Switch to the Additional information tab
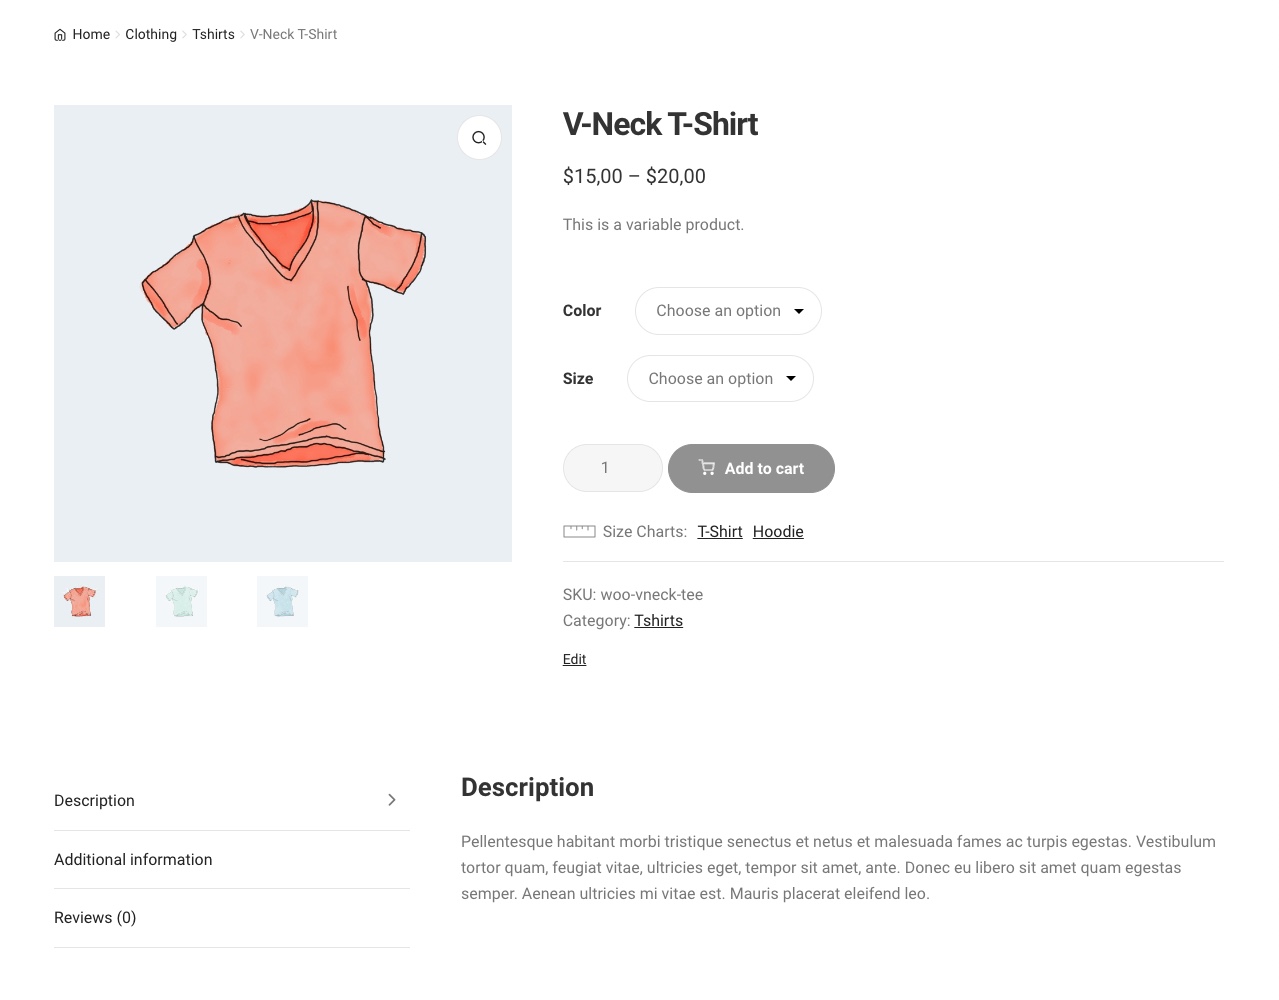Viewport: 1279px width, 1000px height. [133, 860]
